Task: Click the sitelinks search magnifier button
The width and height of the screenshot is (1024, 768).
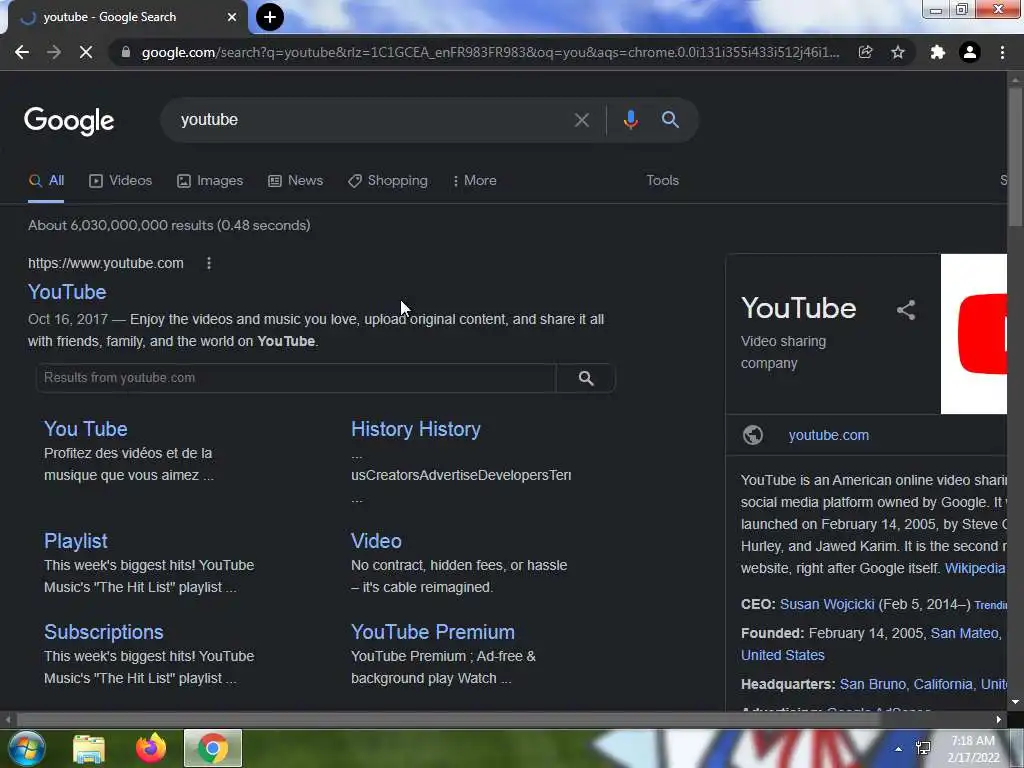Action: 586,378
